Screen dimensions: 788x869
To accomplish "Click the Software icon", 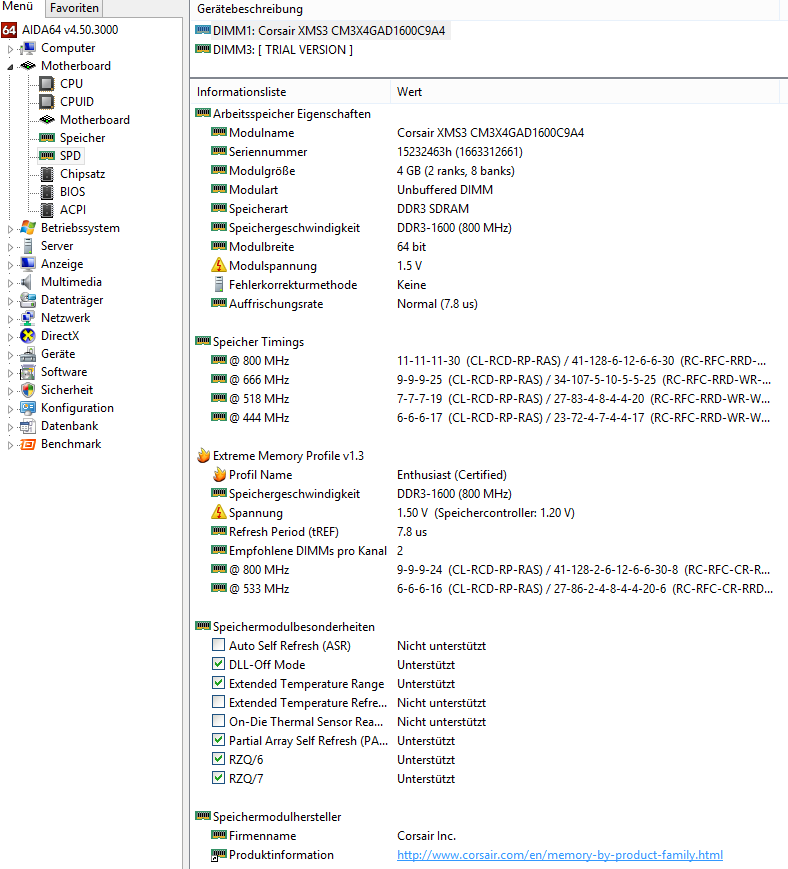I will click(28, 372).
